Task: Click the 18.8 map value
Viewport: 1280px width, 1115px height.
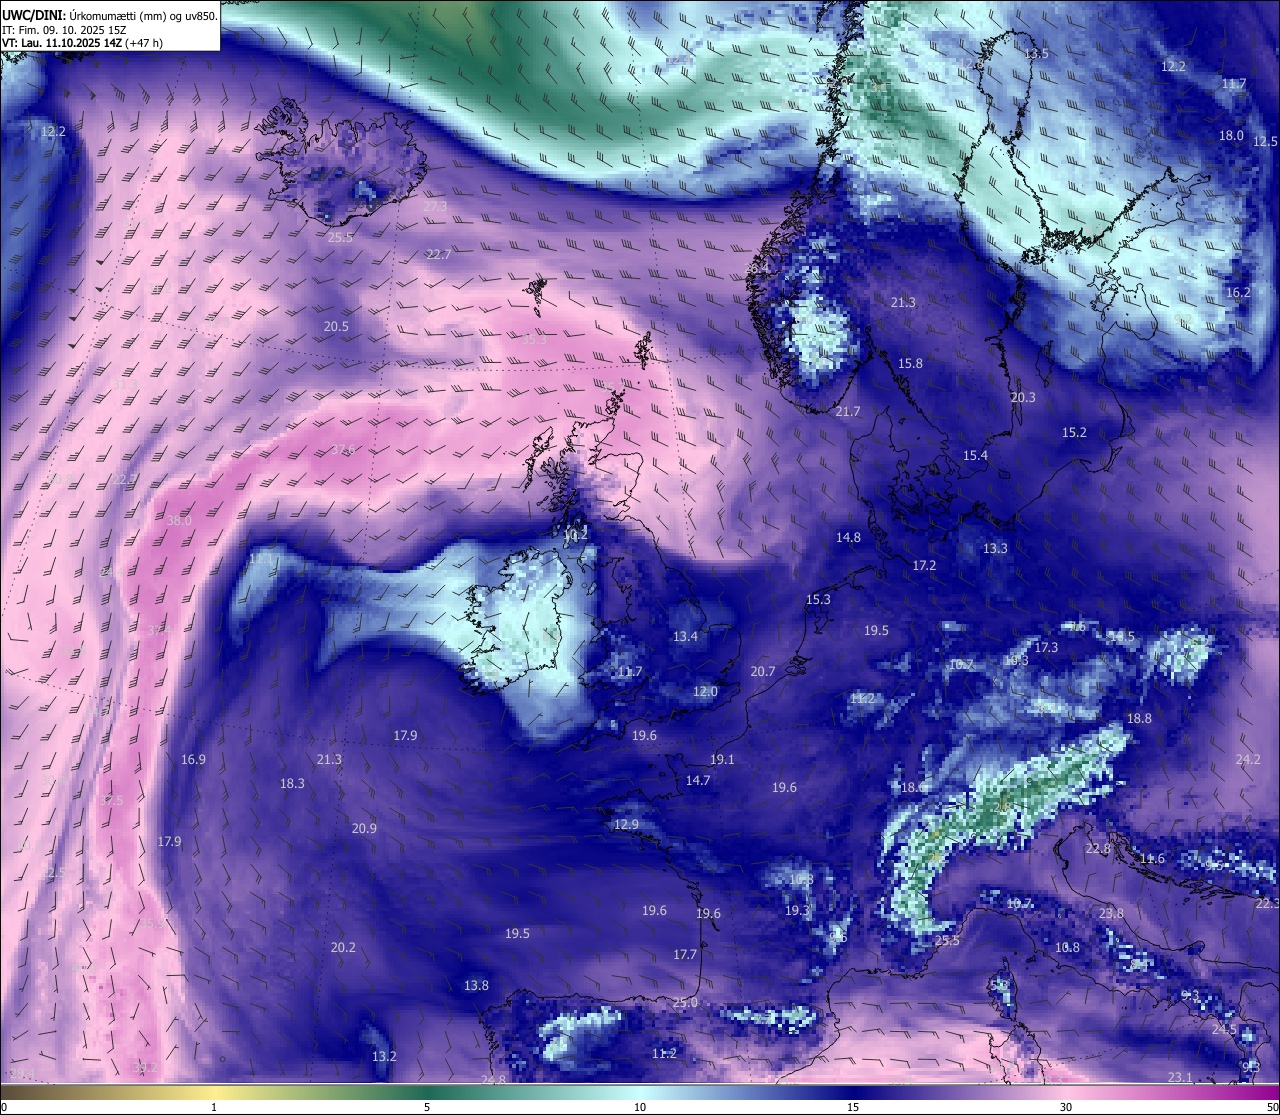Action: click(x=1139, y=719)
